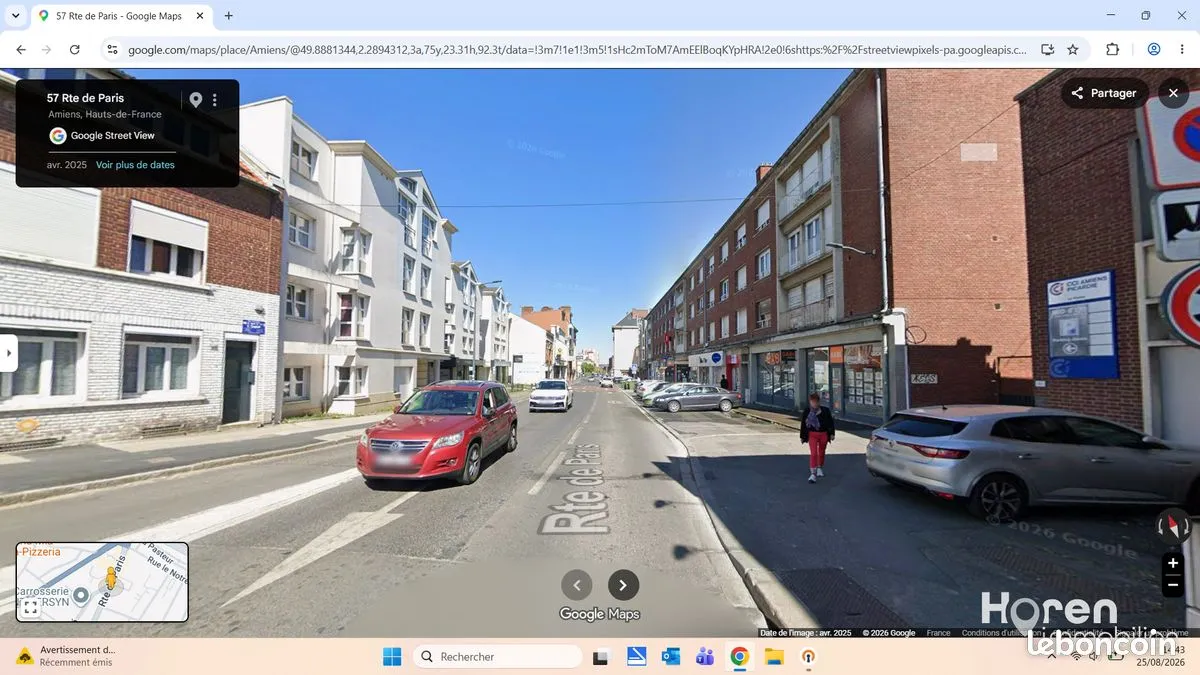This screenshot has height=675, width=1200.
Task: Click the fullscreen icon on mini map
Action: tap(30, 606)
